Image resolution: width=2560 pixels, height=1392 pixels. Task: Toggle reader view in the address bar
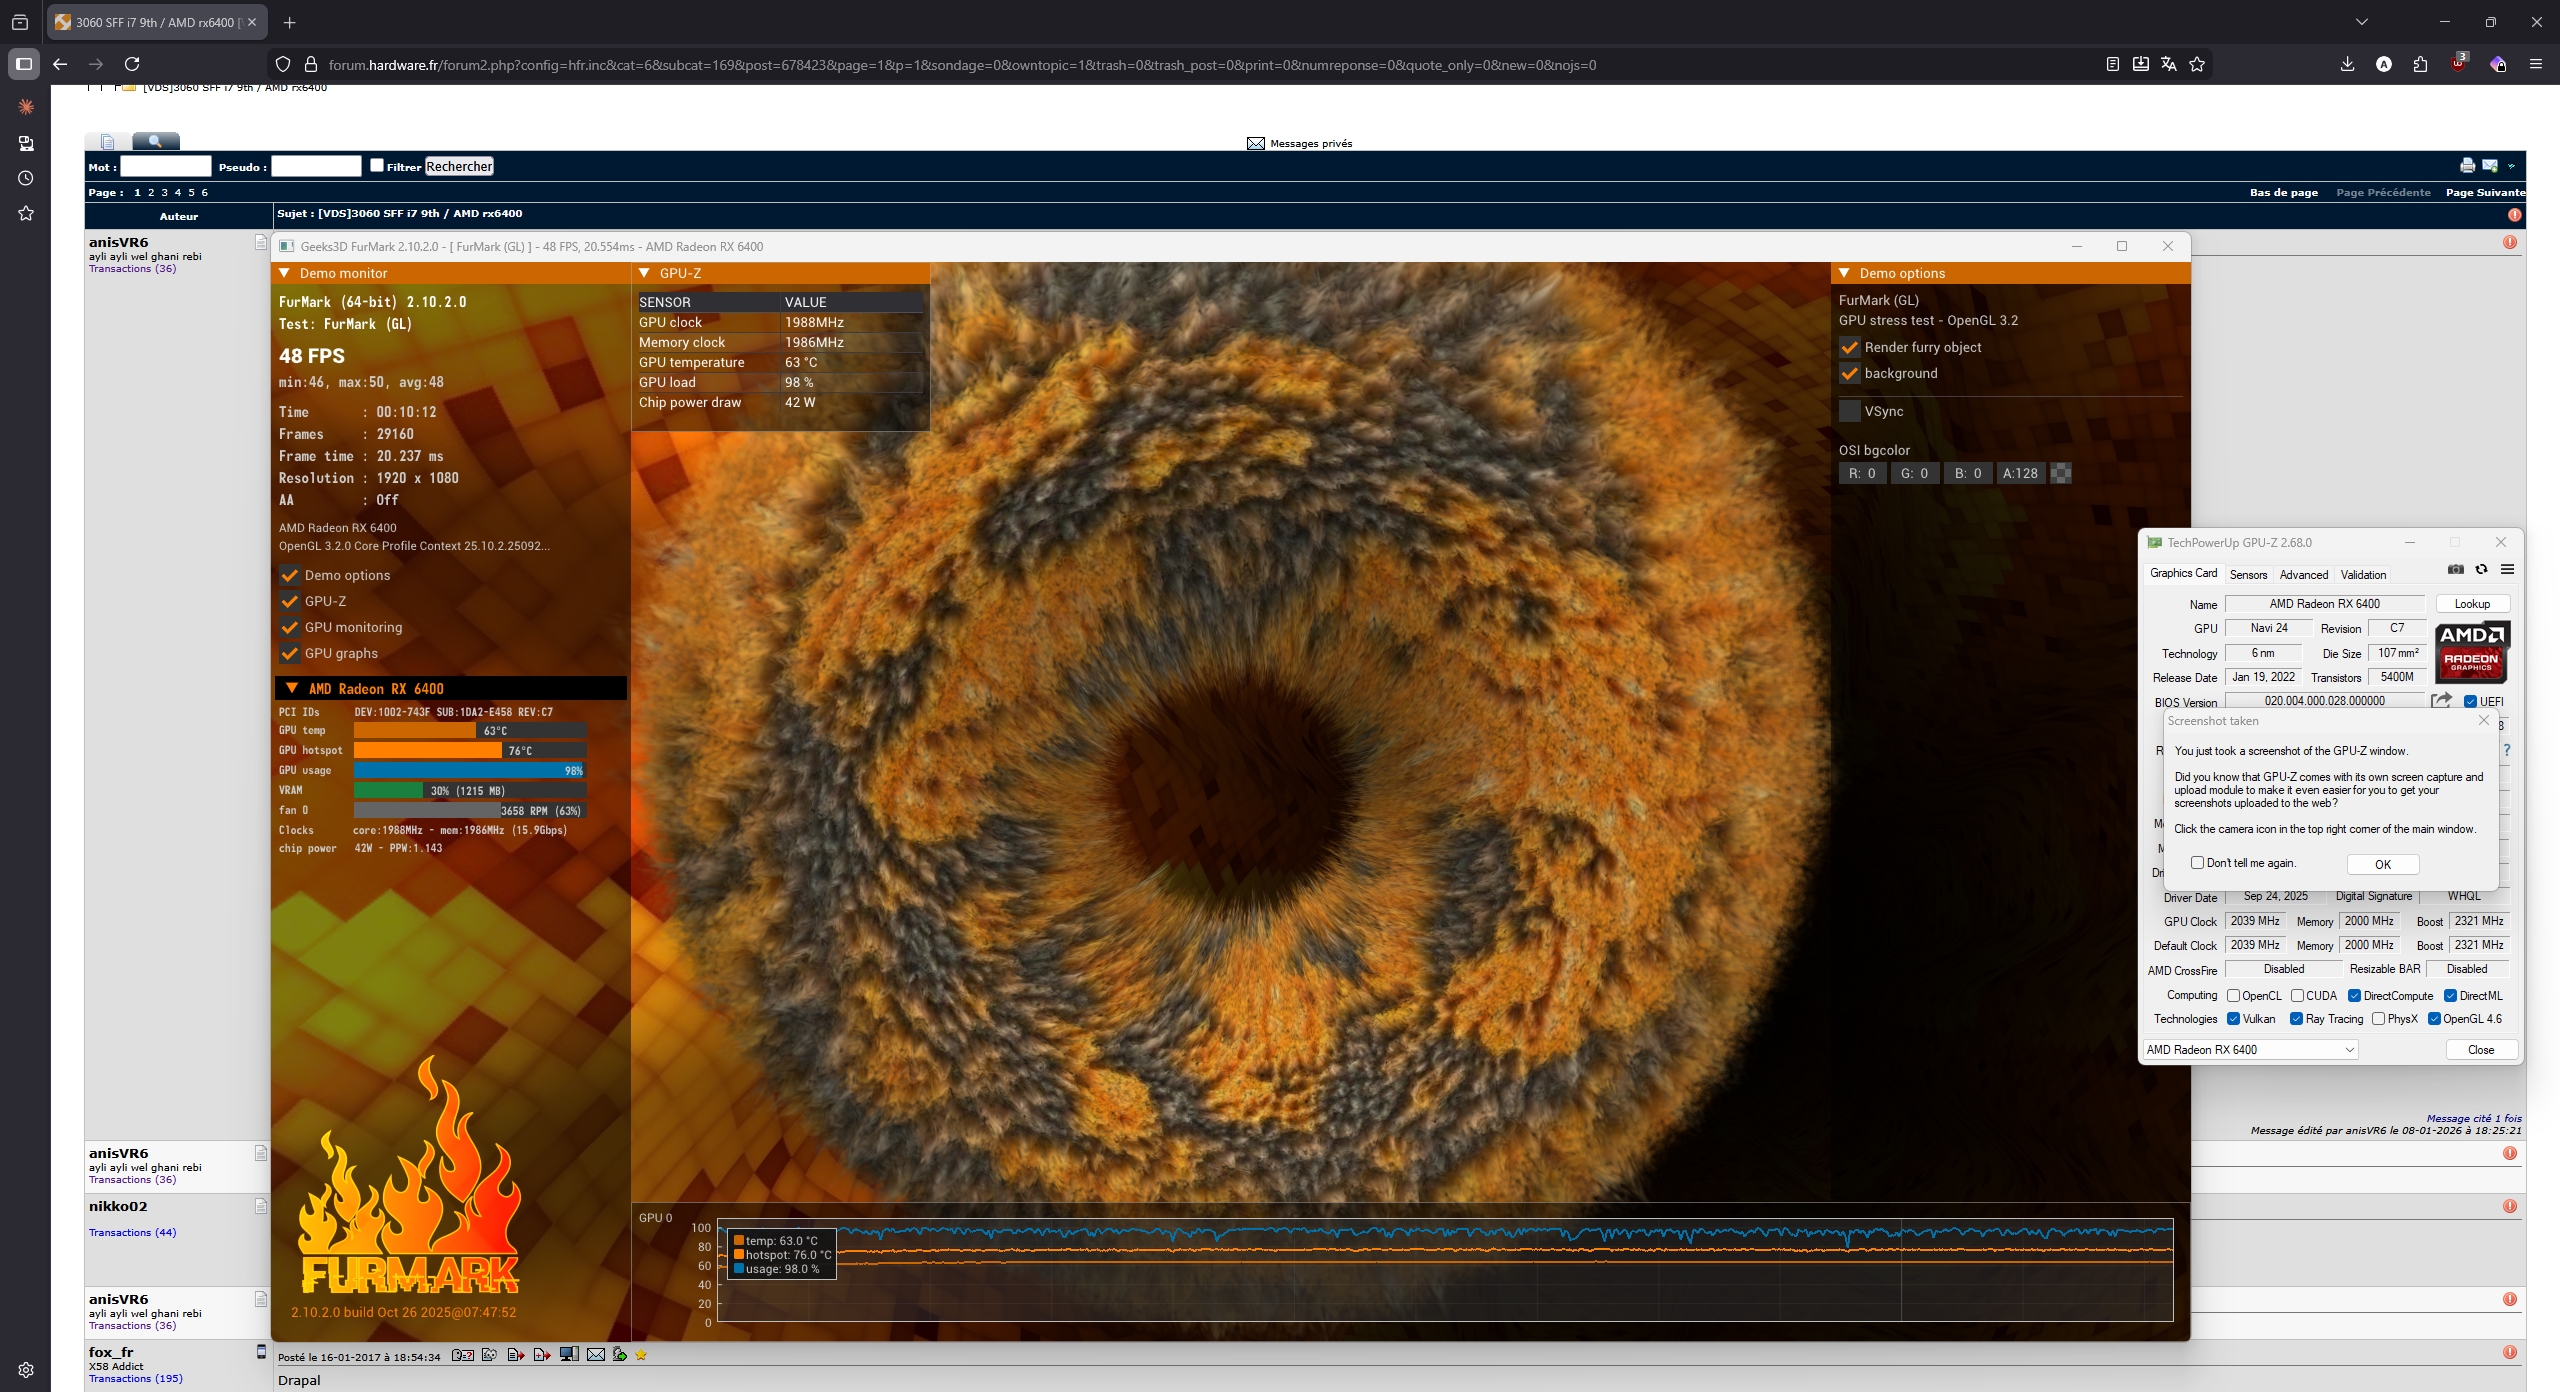(x=2112, y=64)
